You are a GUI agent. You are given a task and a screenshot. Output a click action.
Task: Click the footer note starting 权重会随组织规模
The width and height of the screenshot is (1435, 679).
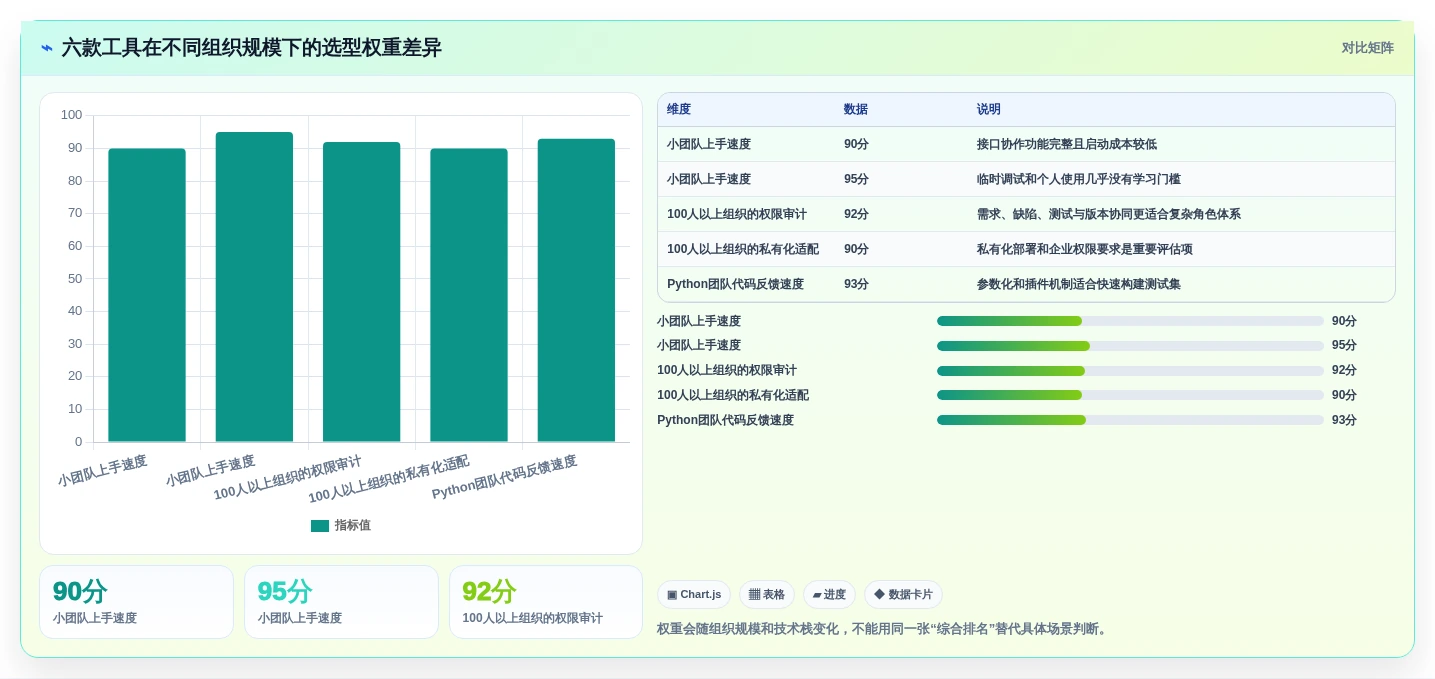tap(884, 629)
